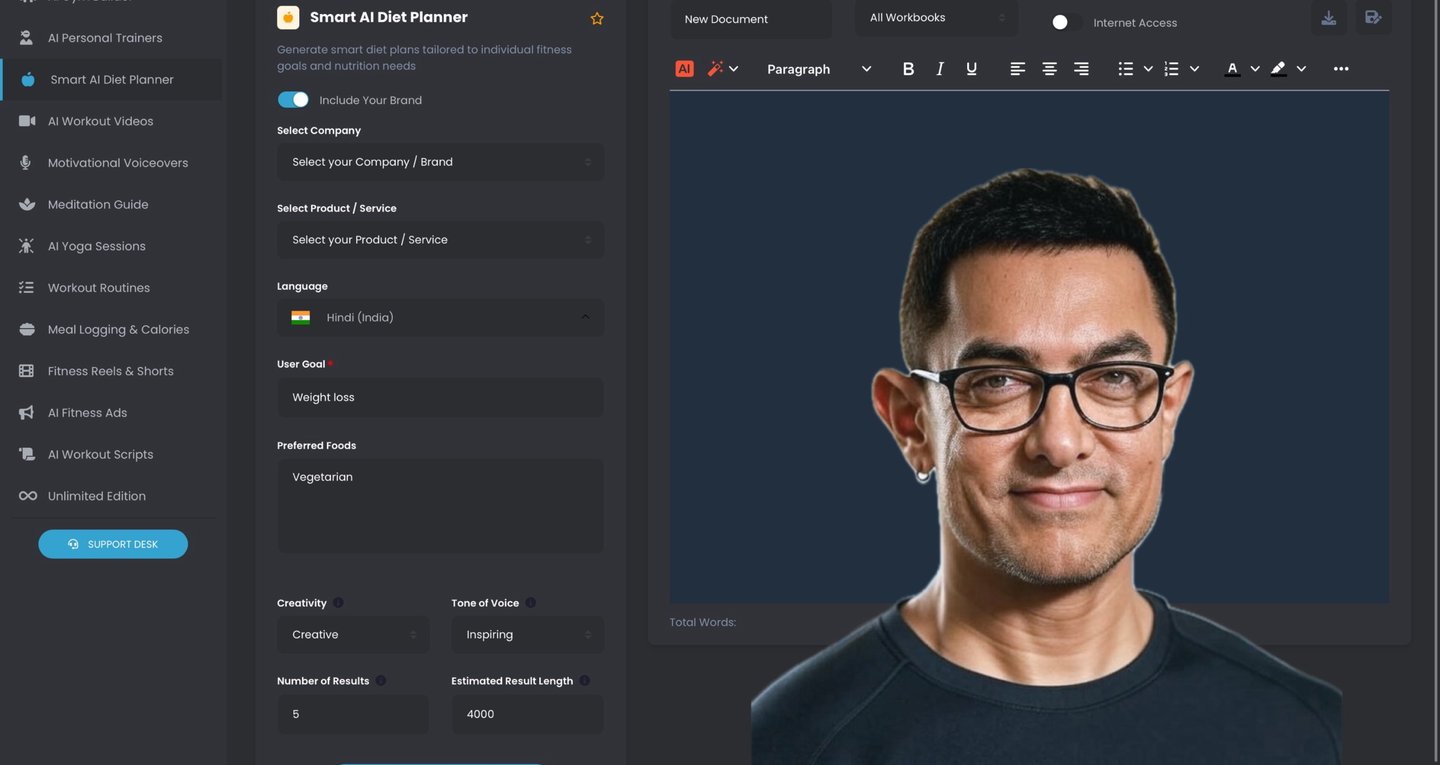Viewport: 1440px width, 765px height.
Task: Expand the text color picker chevron
Action: 1255,69
